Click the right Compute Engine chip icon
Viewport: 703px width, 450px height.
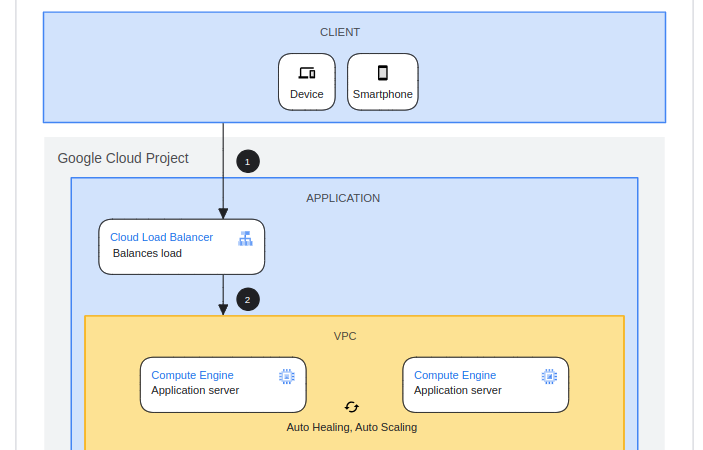(549, 376)
